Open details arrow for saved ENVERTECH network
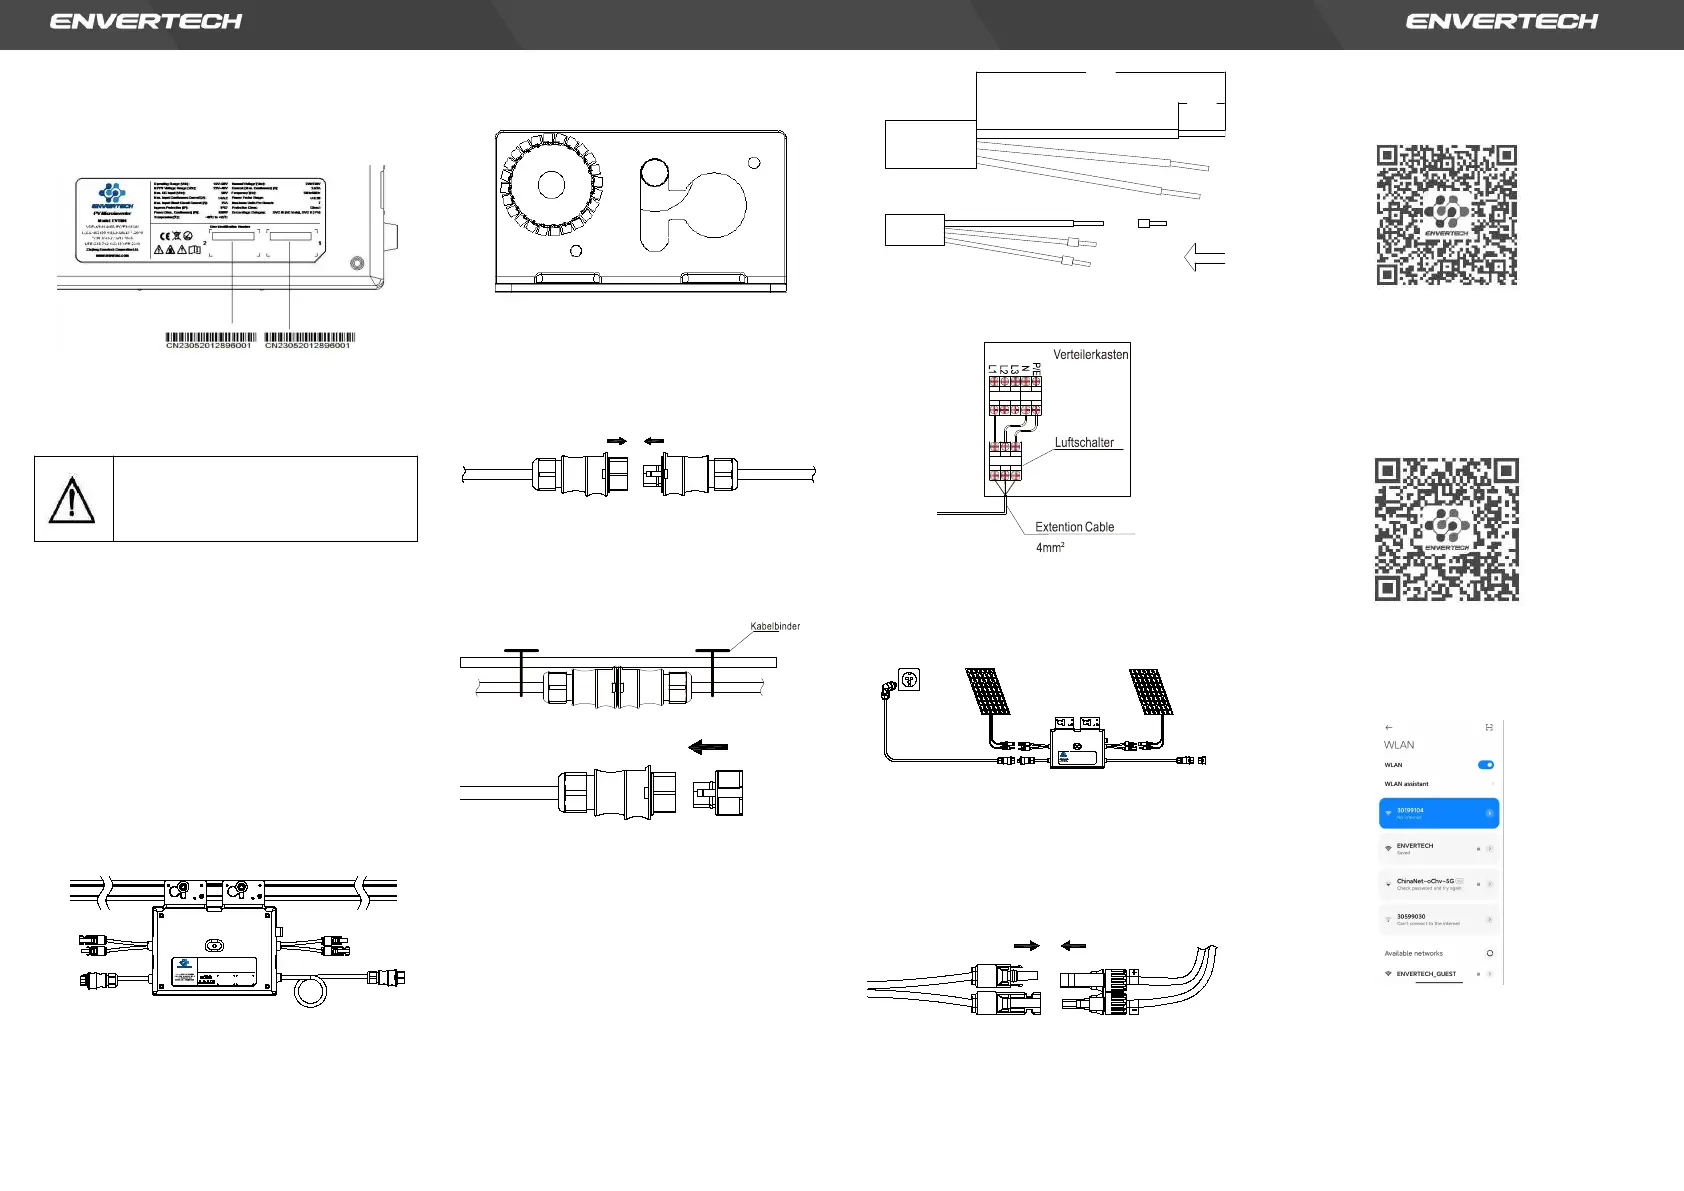The image size is (1684, 1191). (1489, 849)
